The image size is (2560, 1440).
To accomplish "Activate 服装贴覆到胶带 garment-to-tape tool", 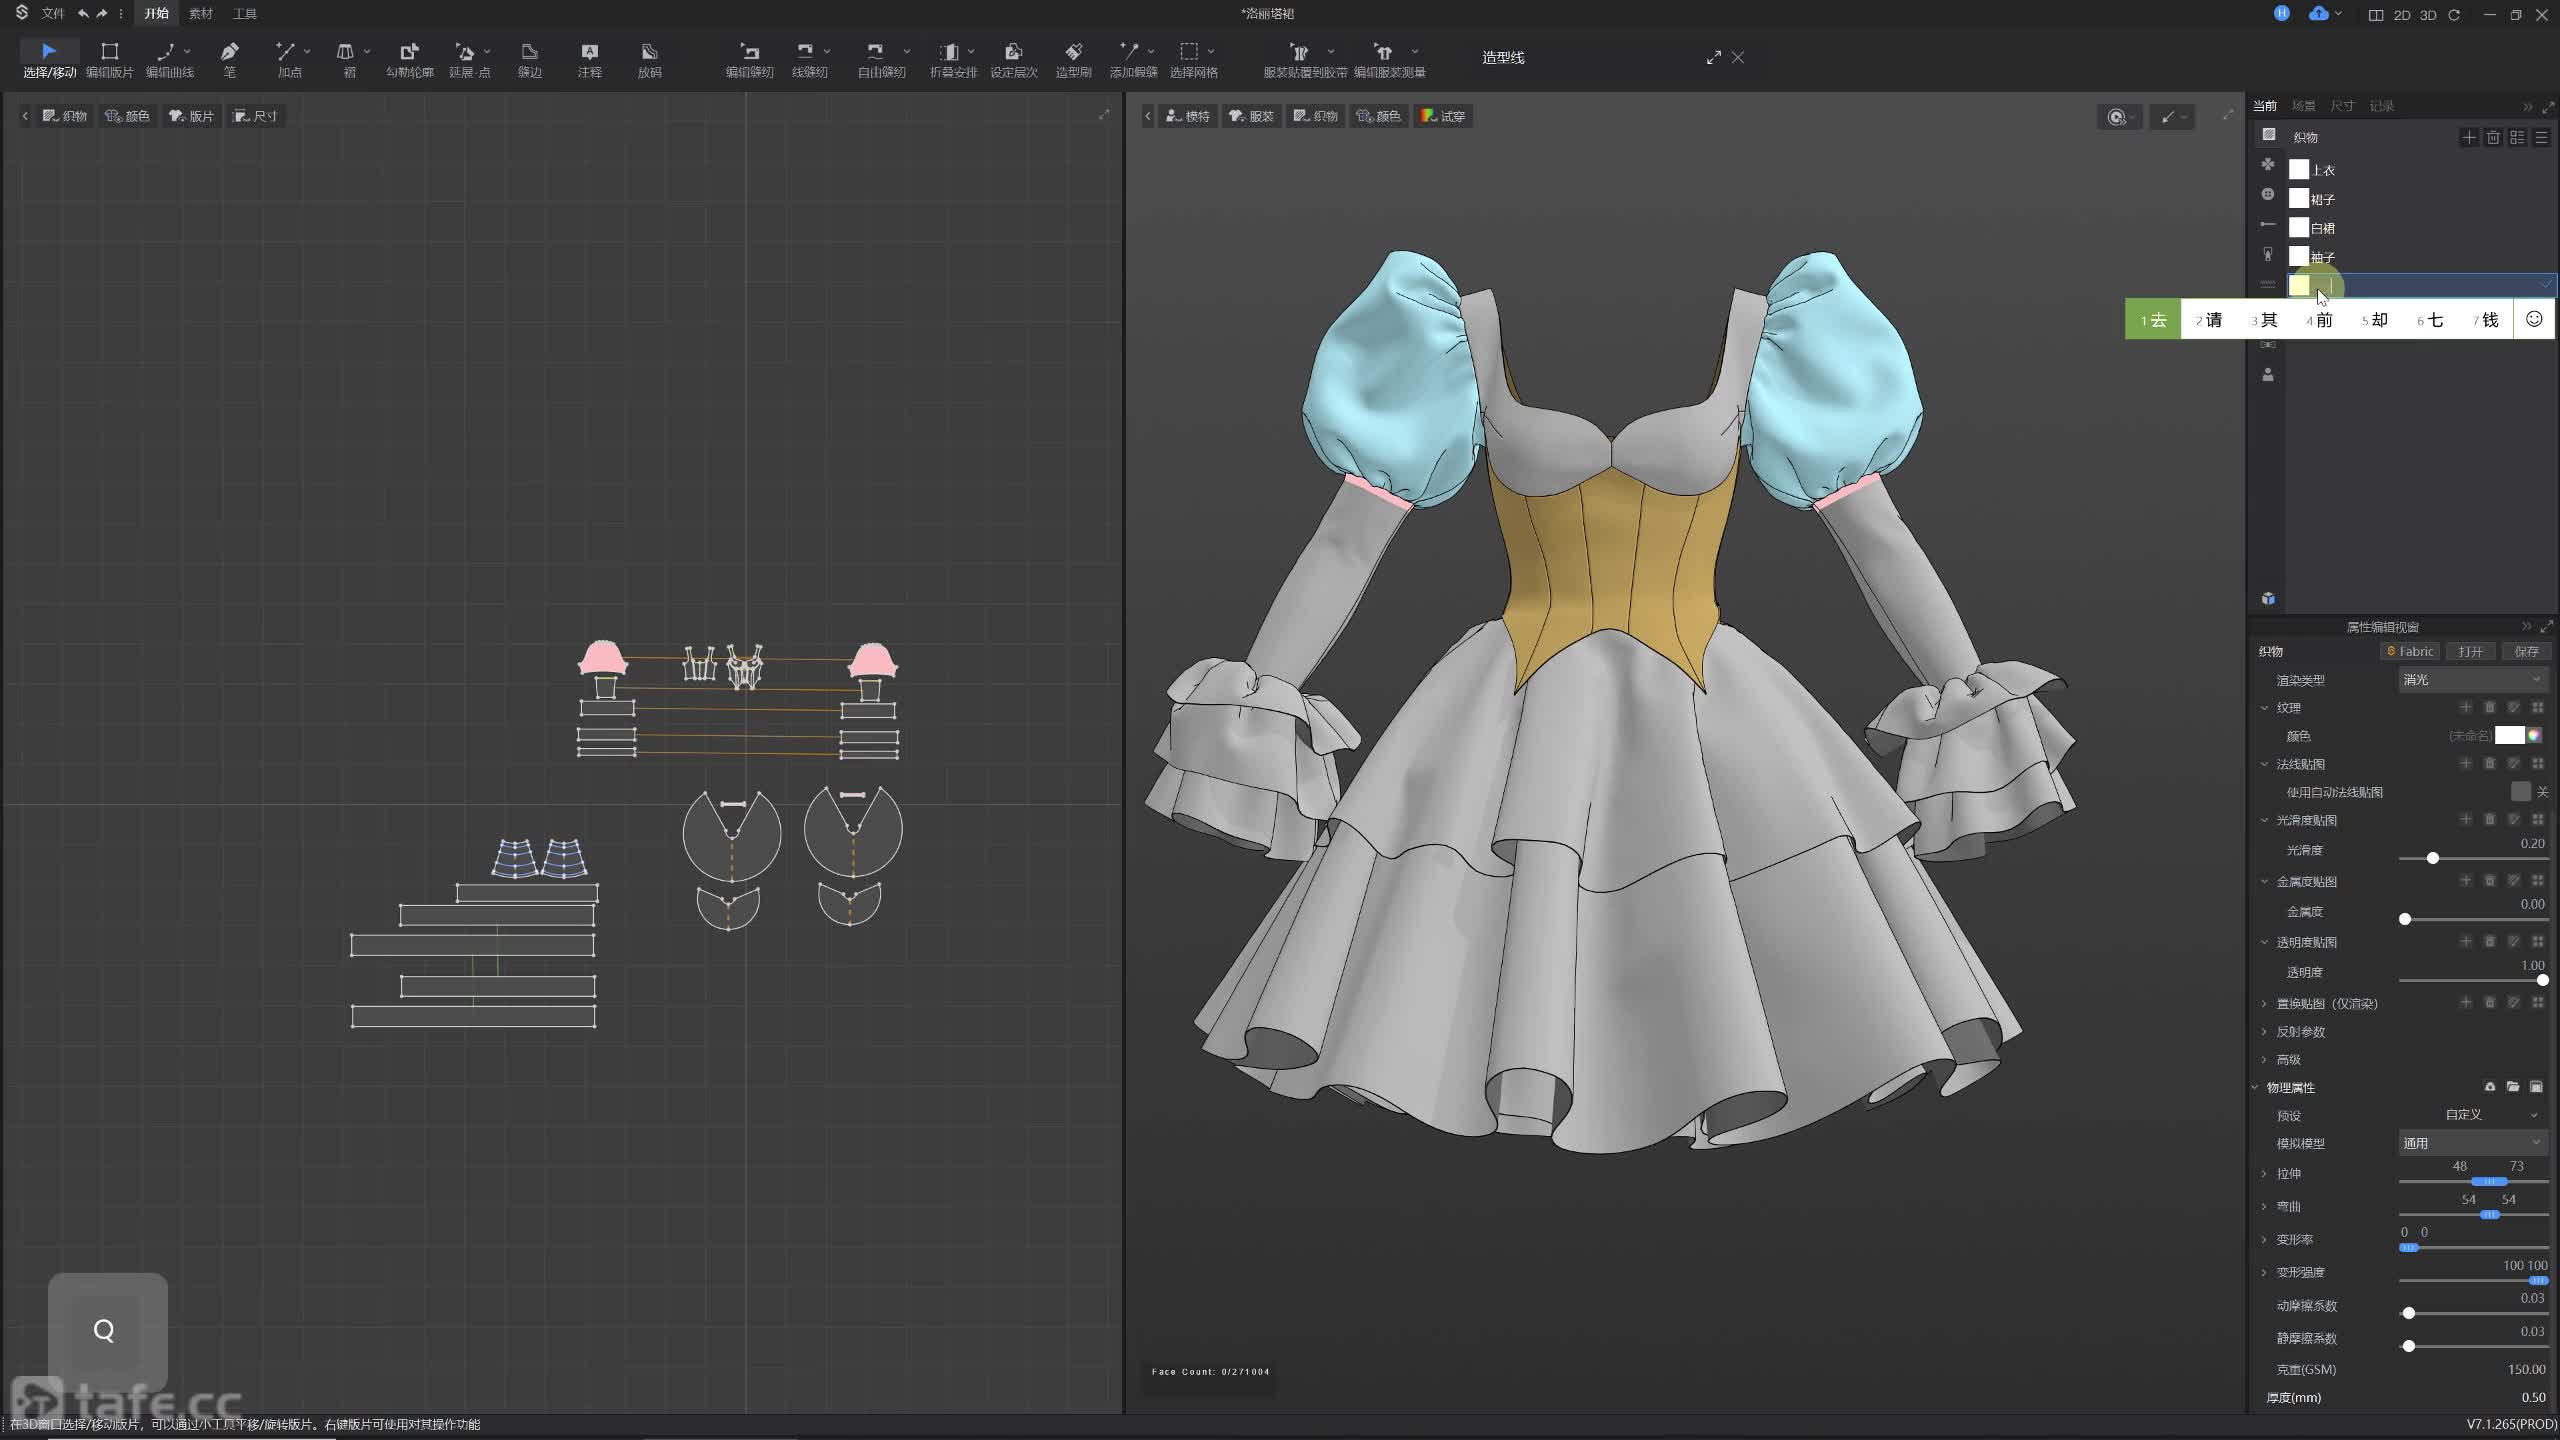I will point(1305,59).
